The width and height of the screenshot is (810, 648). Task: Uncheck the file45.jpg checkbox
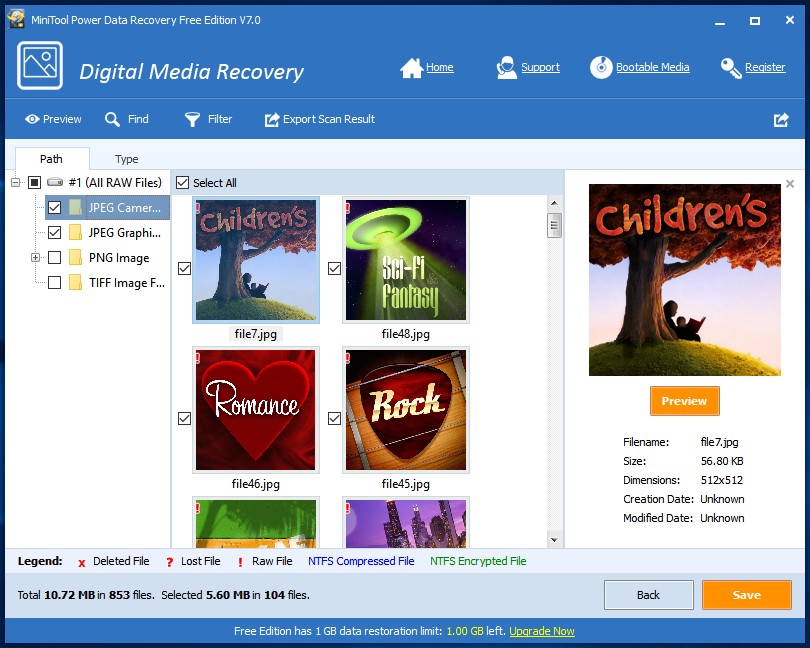point(334,419)
